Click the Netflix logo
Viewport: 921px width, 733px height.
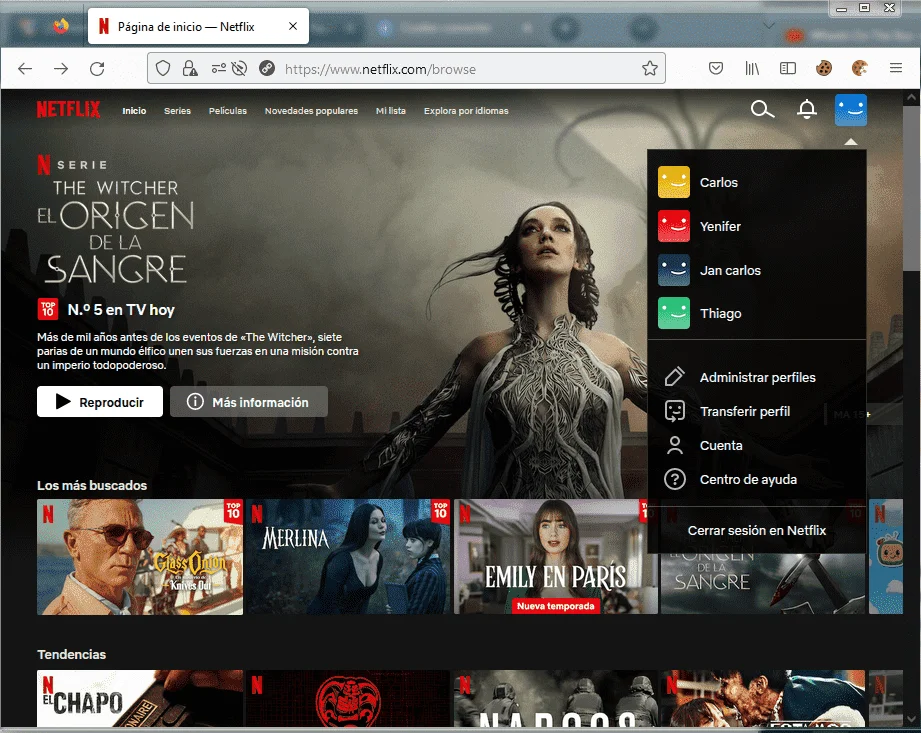tap(68, 110)
